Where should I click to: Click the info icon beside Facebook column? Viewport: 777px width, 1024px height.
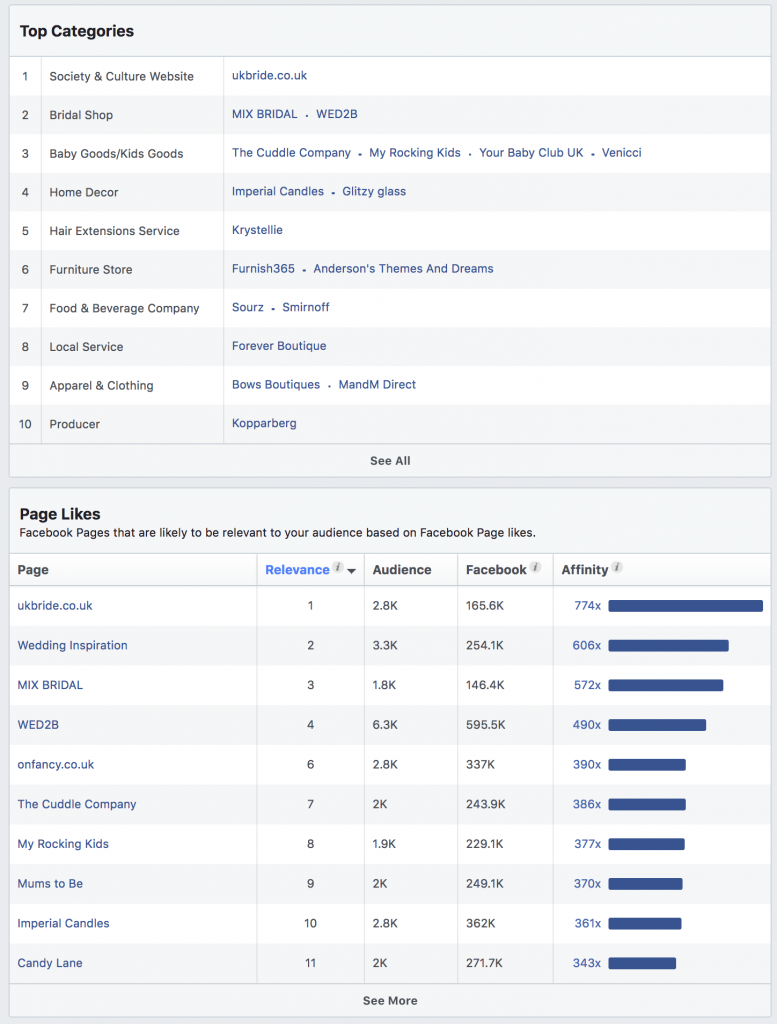coord(536,568)
